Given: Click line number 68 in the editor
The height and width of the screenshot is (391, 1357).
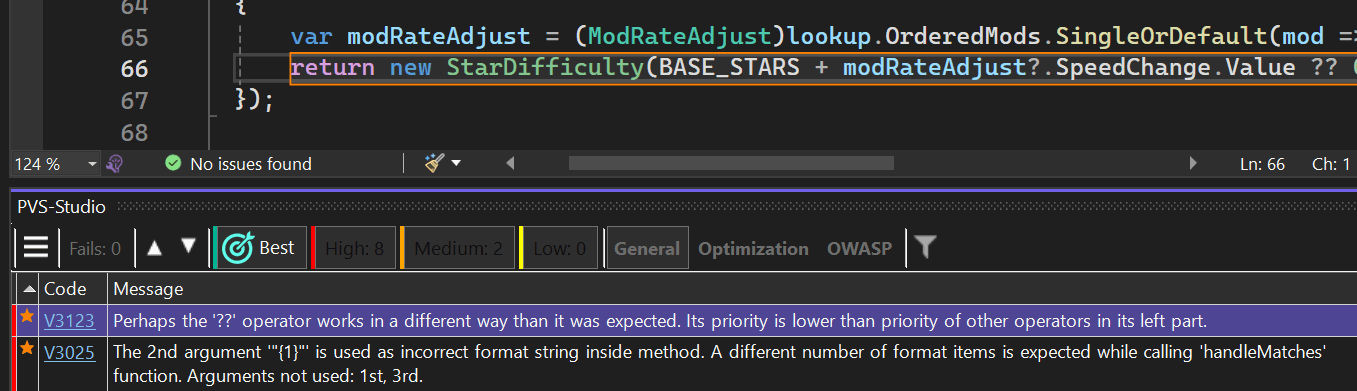Looking at the screenshot, I should tap(134, 132).
